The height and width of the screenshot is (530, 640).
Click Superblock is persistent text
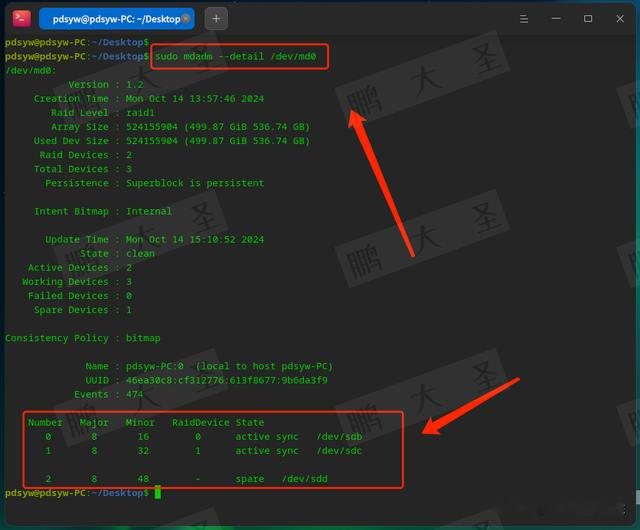pos(195,183)
